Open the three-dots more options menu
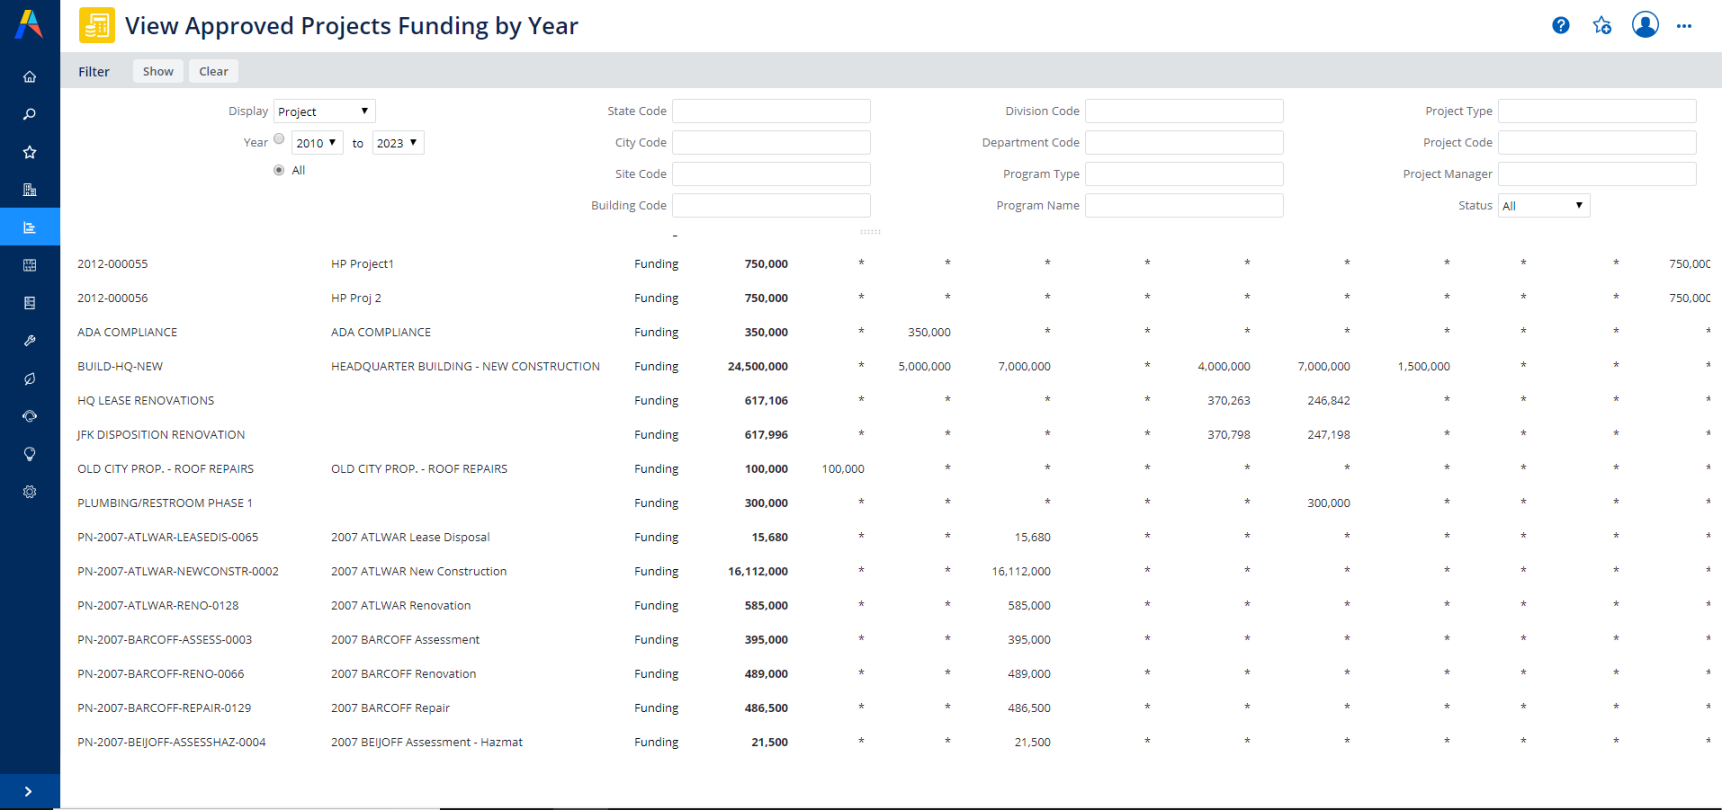Screen dimensions: 1723x811 point(1684,26)
